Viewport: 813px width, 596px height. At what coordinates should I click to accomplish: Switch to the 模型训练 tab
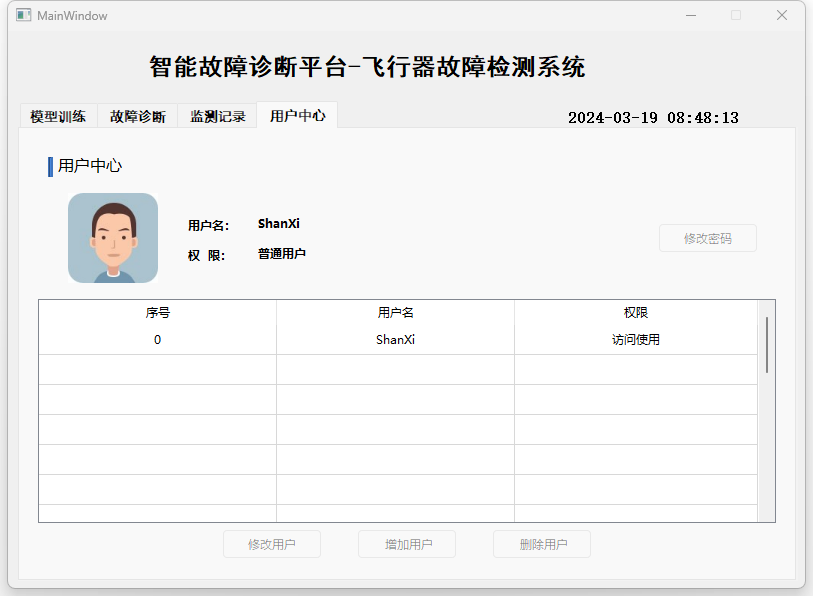(x=58, y=116)
